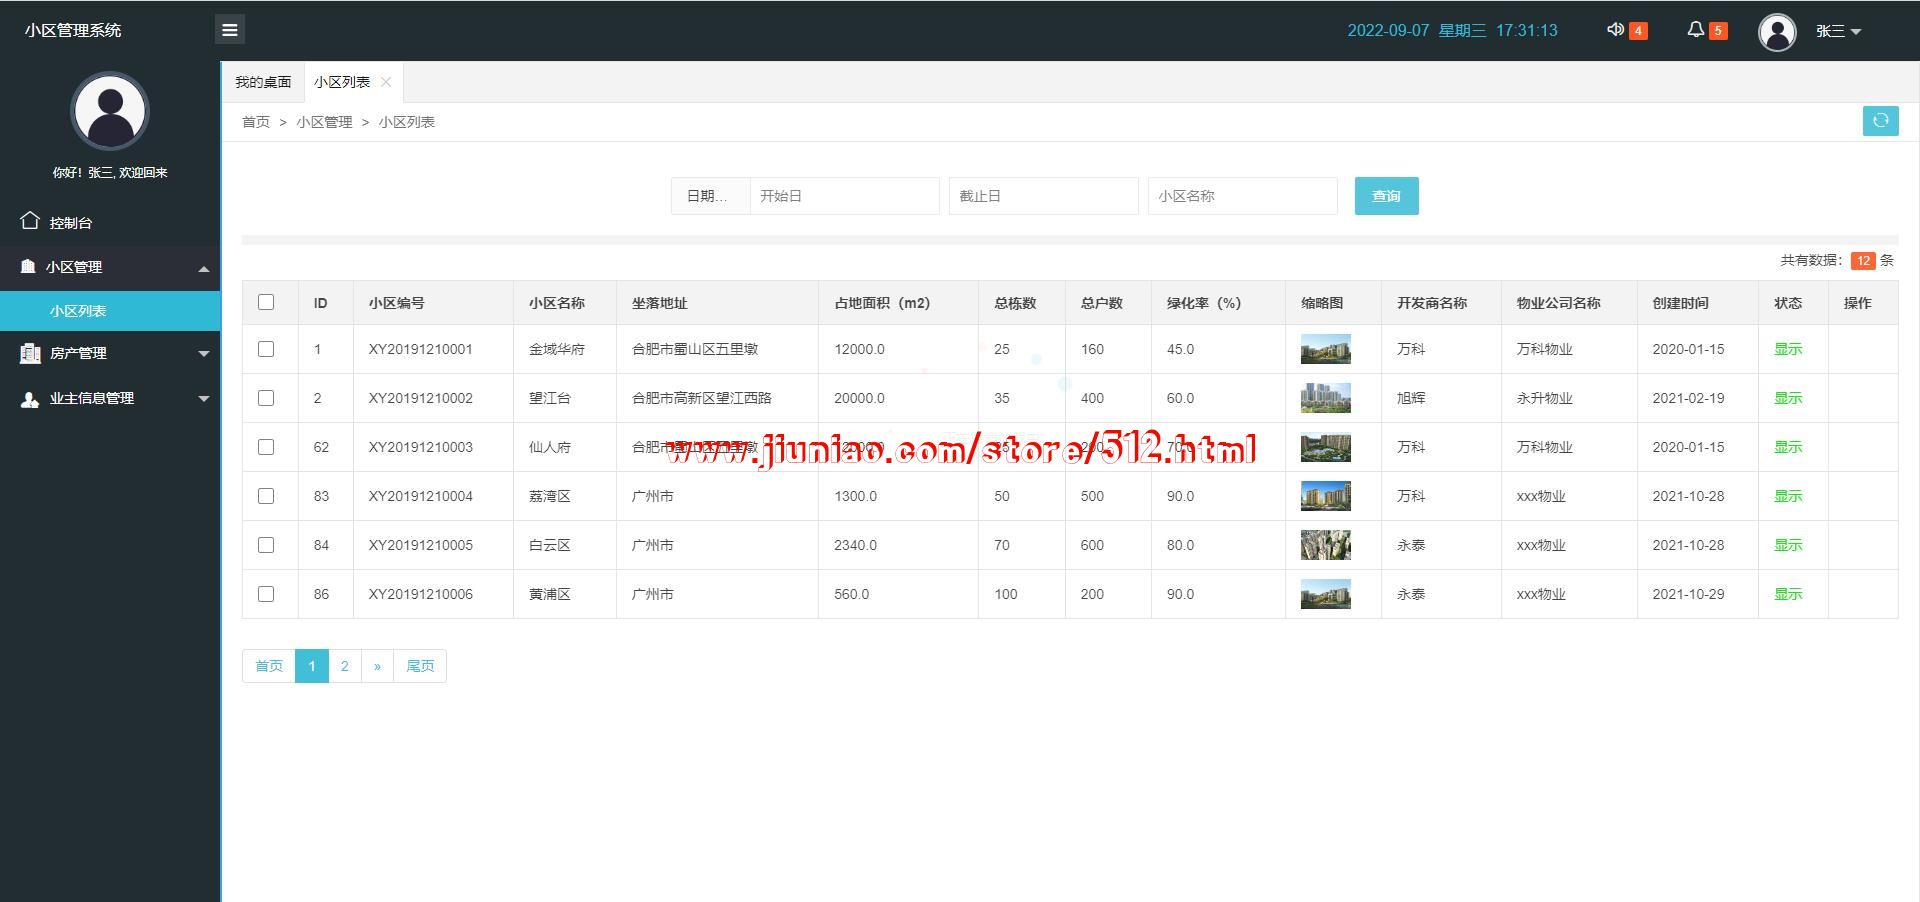Click the hamburger menu toggle icon
Screen dimensions: 1920x902
click(229, 30)
